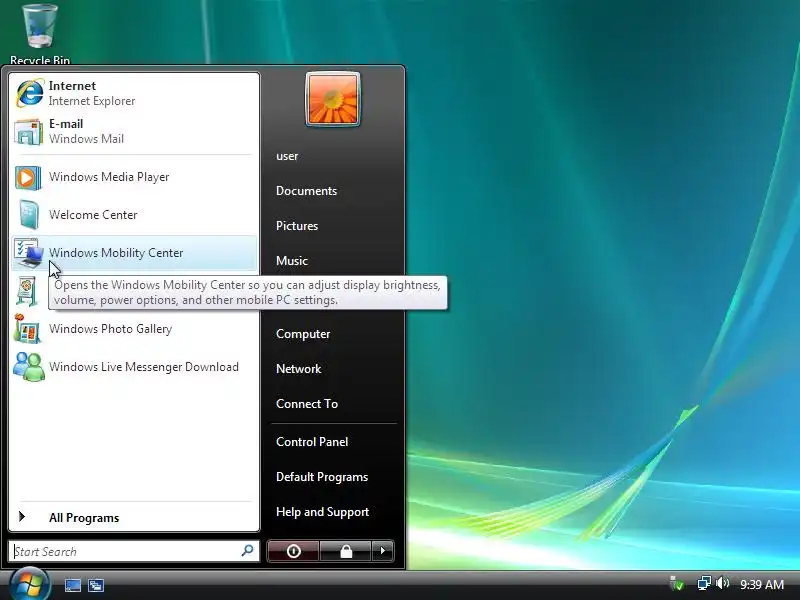800x600 pixels.
Task: Open Windows Photo Gallery label
Action: 110,329
